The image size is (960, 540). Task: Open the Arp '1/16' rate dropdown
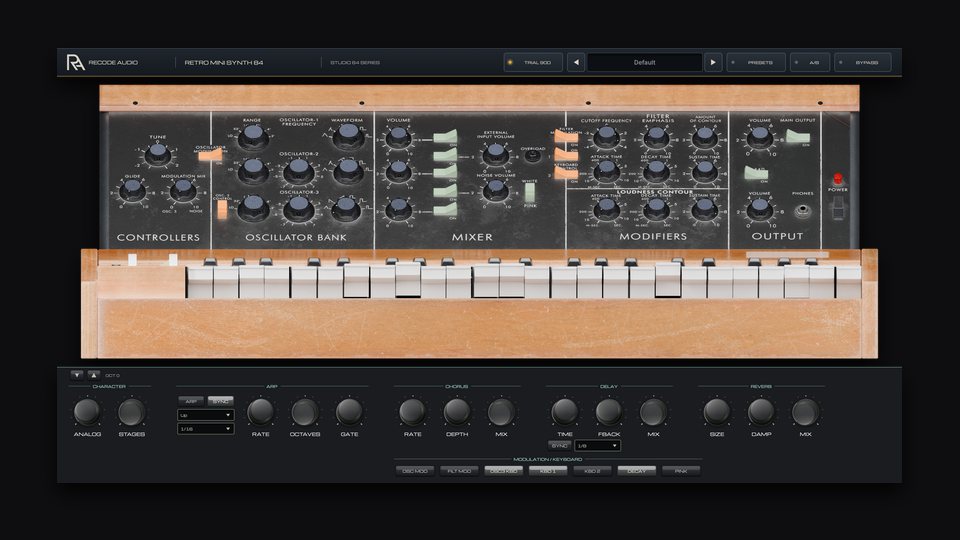(205, 429)
